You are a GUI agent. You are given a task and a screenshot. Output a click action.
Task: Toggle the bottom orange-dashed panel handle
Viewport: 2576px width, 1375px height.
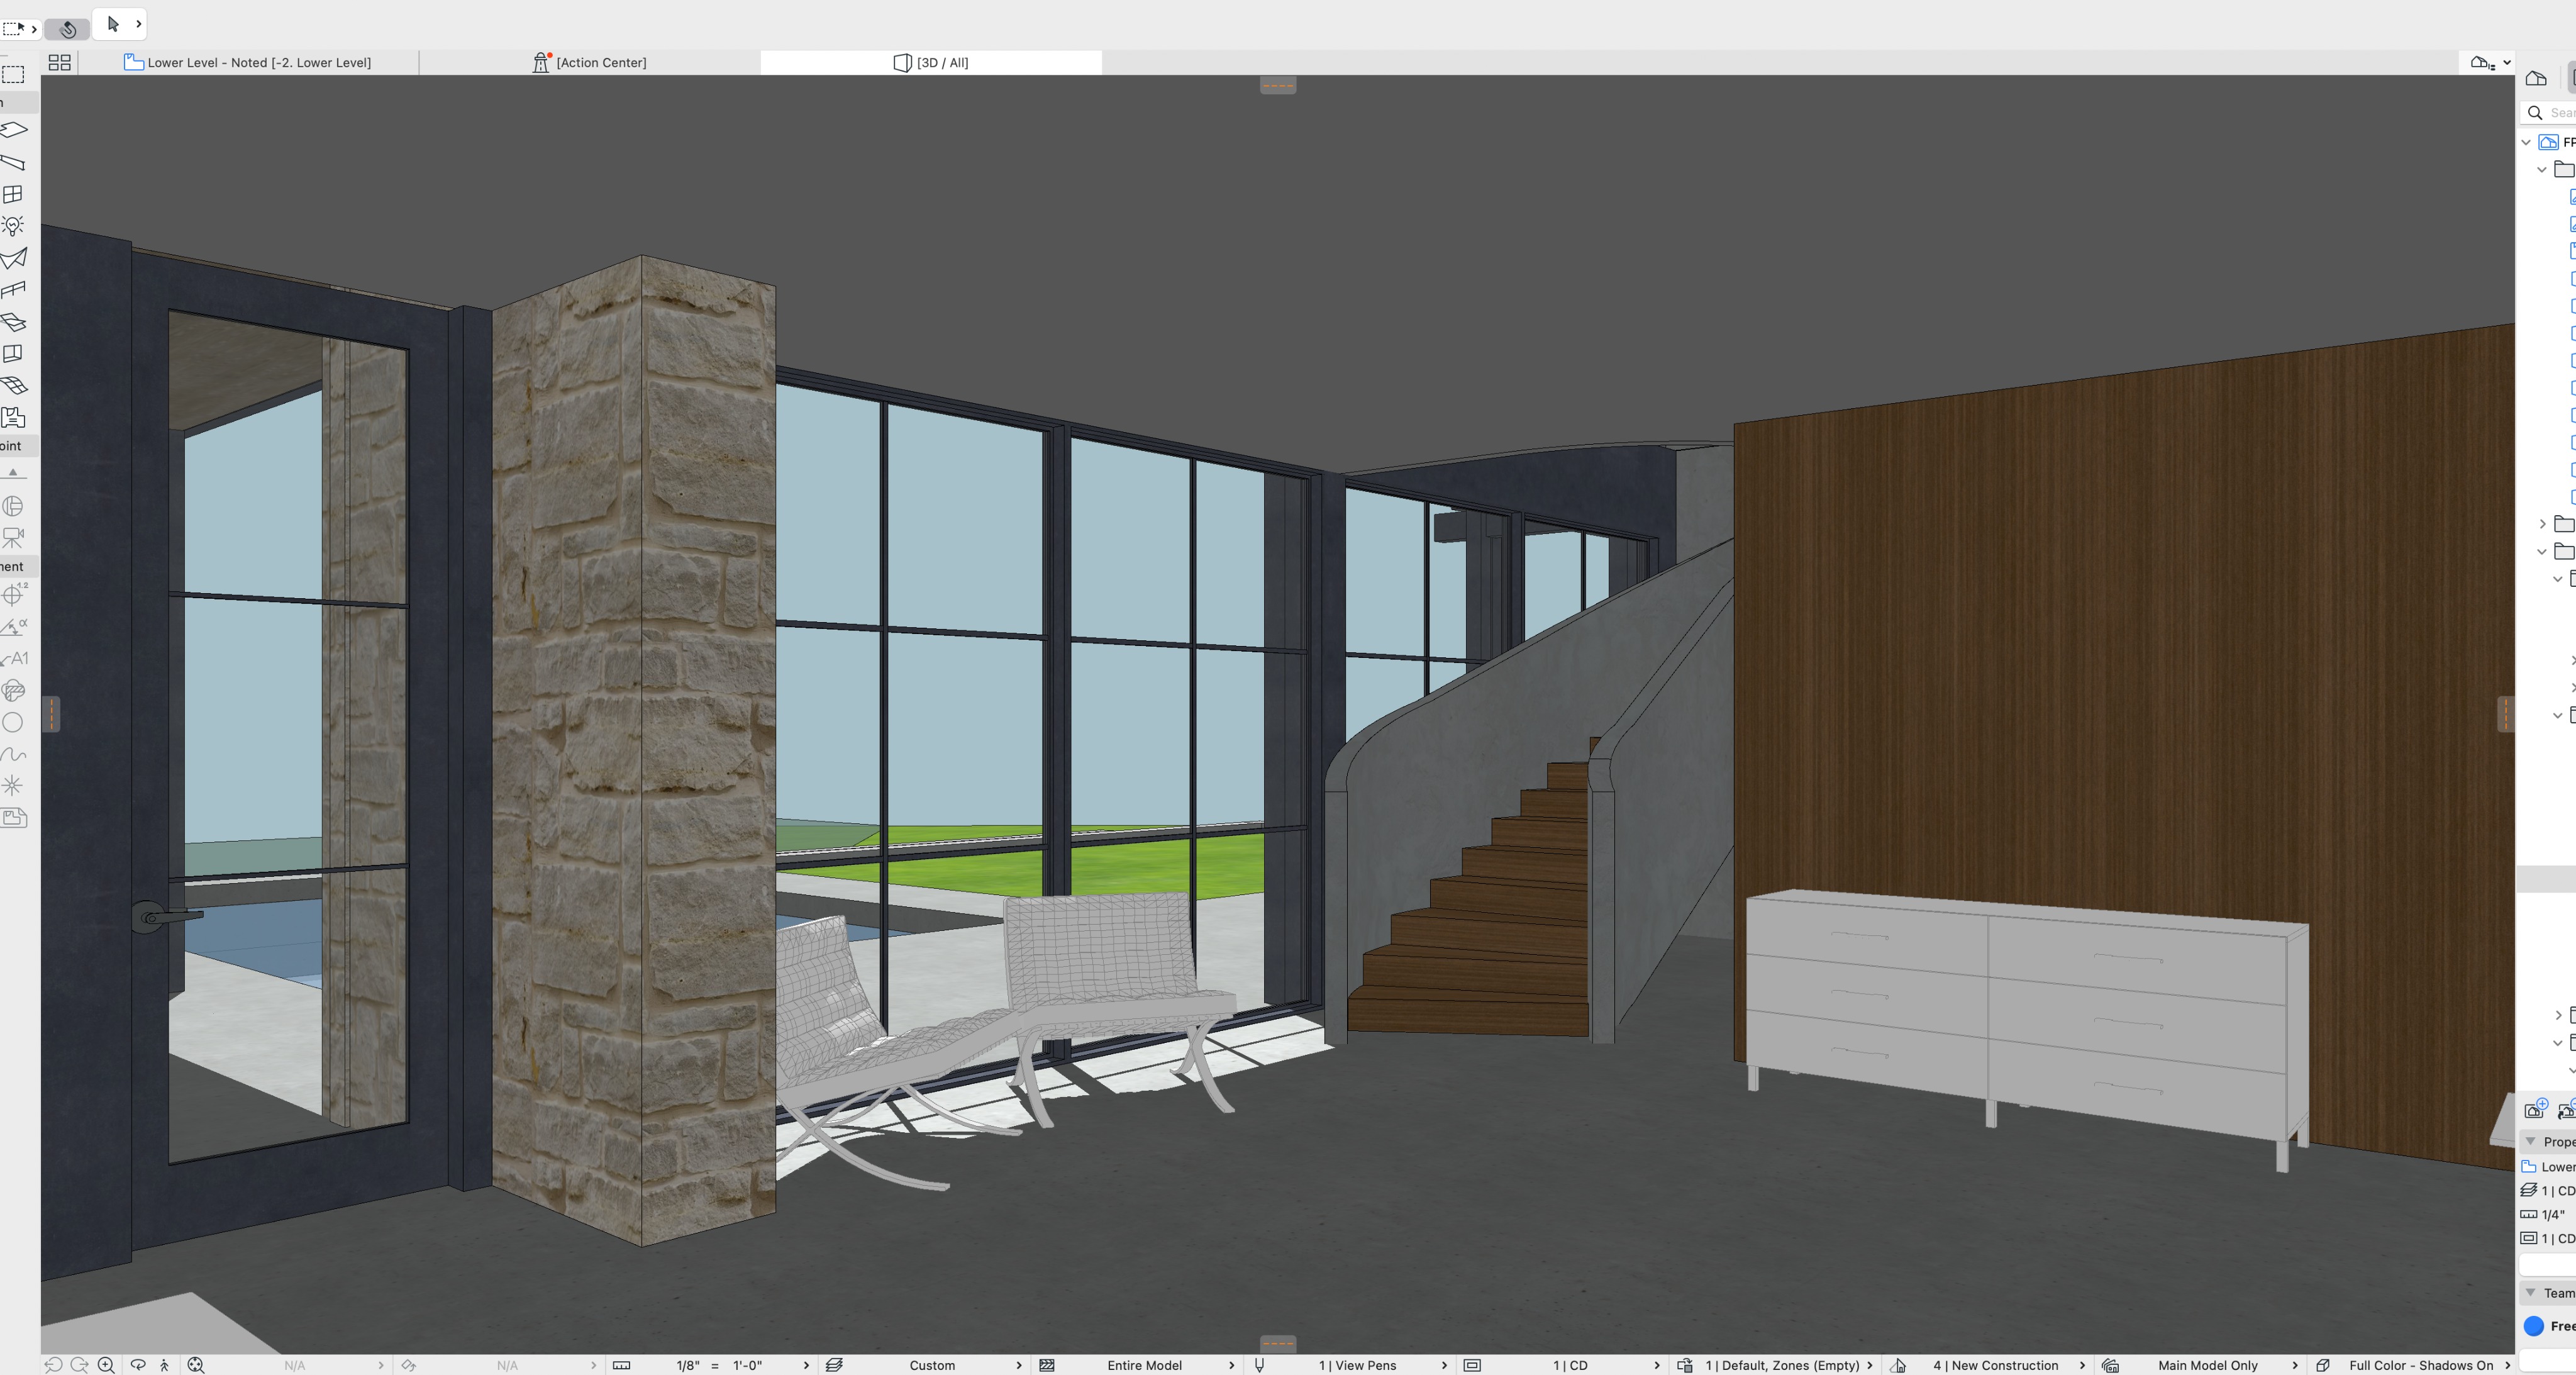1278,1343
